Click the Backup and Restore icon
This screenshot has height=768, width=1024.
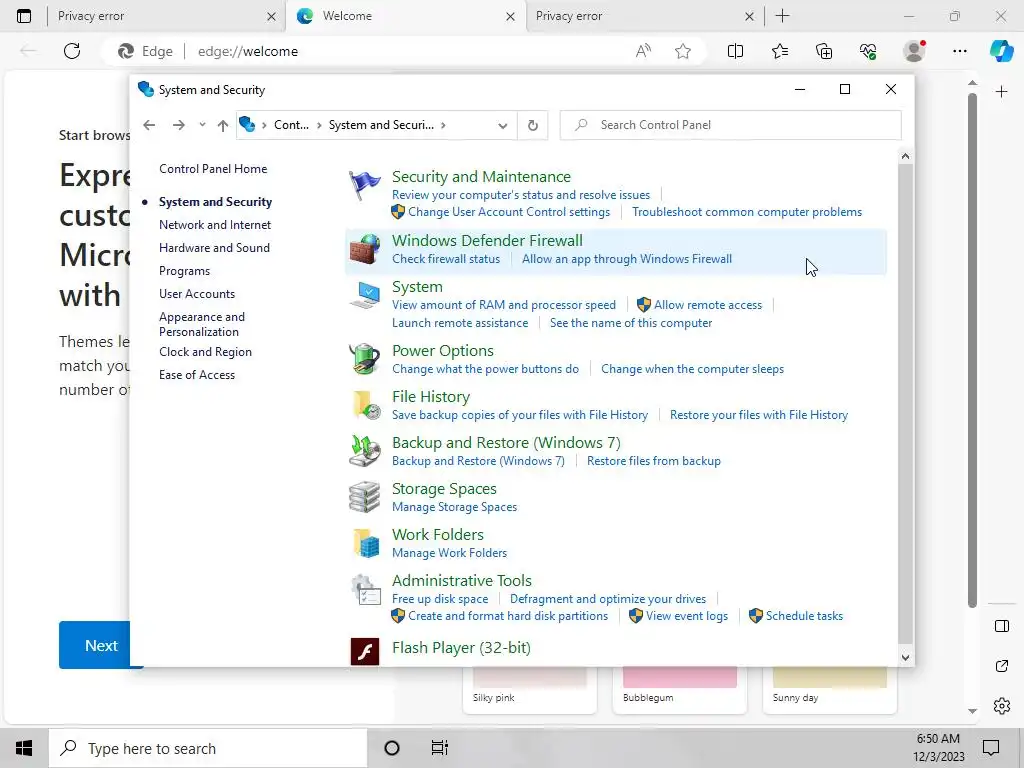(364, 451)
